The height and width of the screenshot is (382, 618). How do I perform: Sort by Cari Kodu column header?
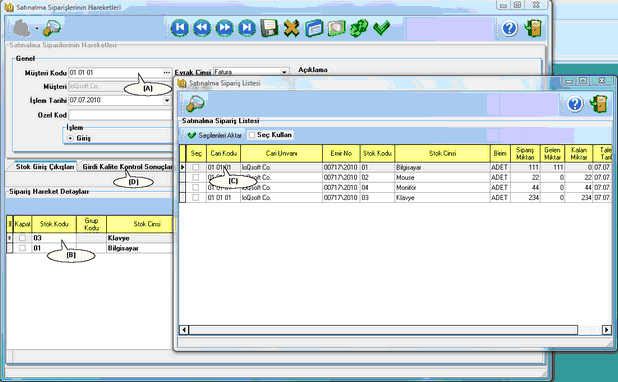pyautogui.click(x=223, y=153)
